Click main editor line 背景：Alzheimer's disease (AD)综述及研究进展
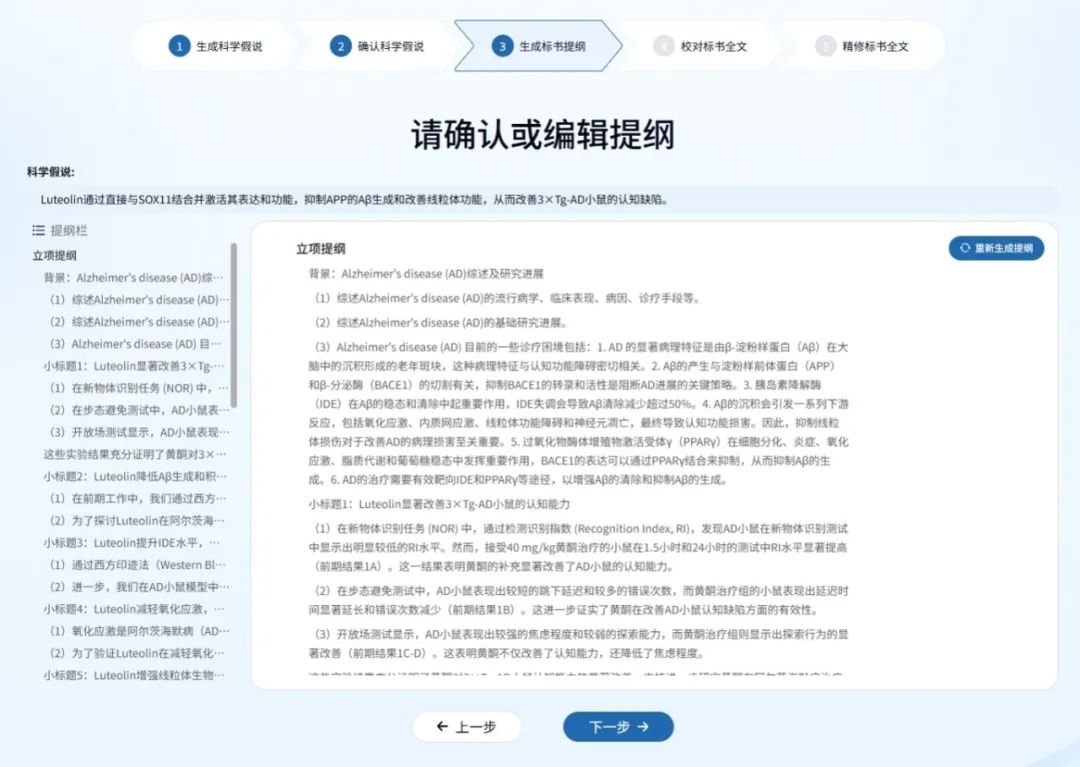1080x767 pixels. tap(426, 273)
